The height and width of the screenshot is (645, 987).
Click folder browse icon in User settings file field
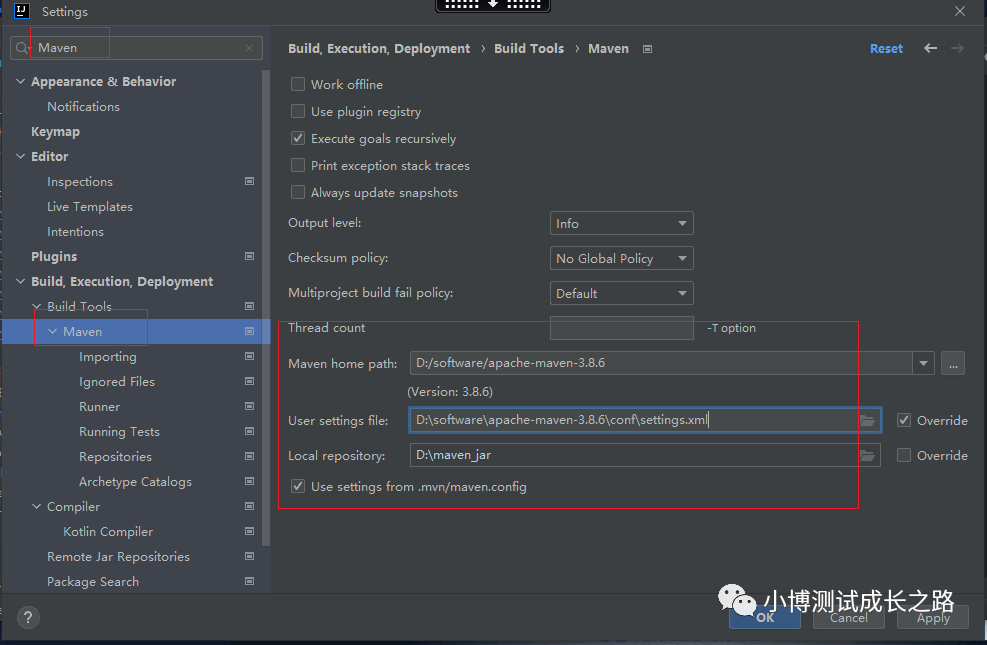[867, 420]
